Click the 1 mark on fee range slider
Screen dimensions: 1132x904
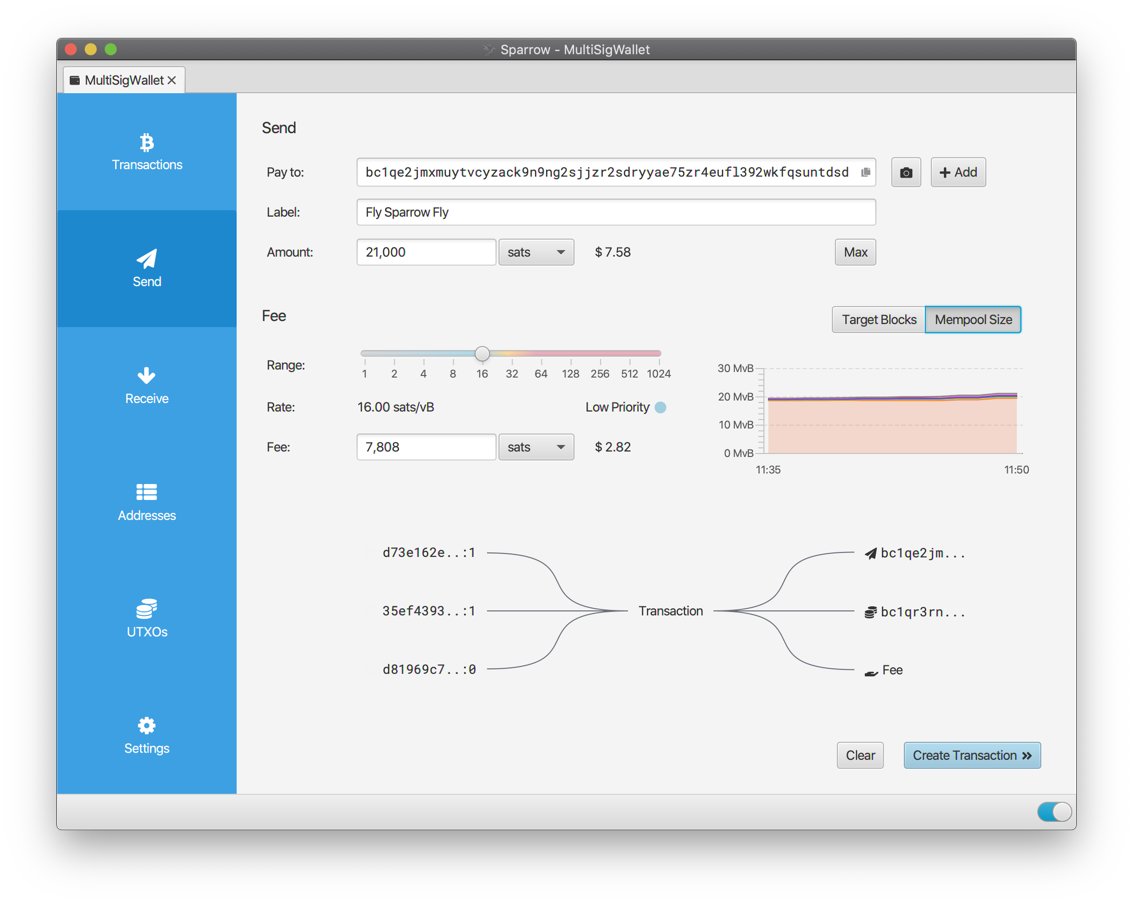coord(365,374)
